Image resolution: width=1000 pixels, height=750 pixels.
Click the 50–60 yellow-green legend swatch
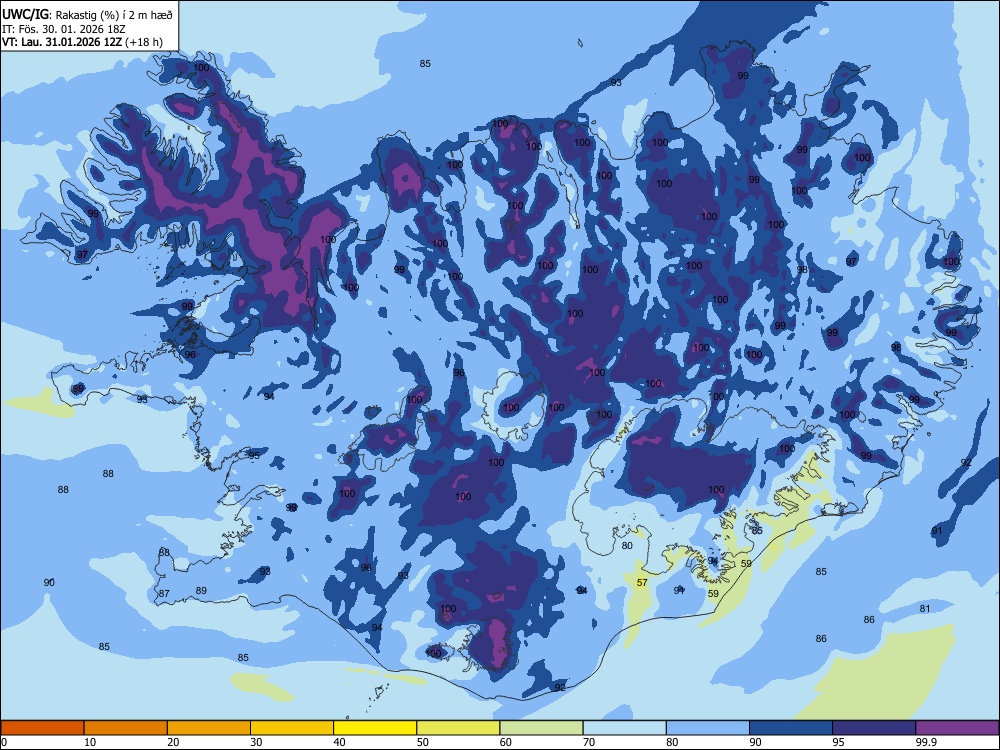point(459,728)
